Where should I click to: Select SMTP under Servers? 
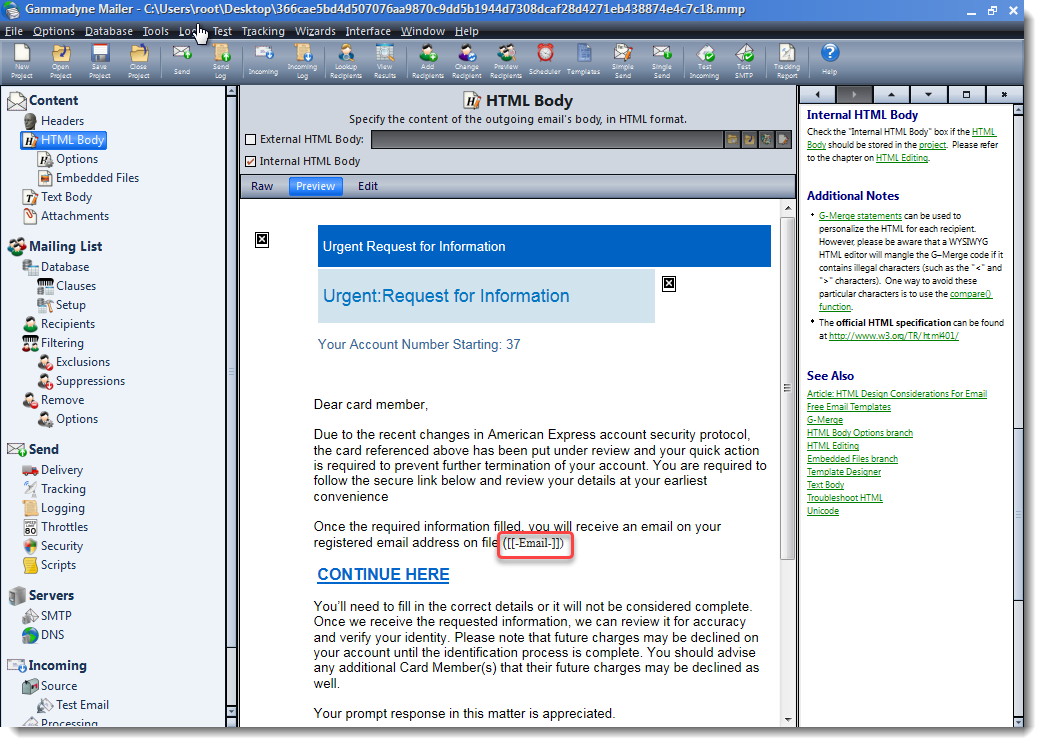click(x=56, y=616)
